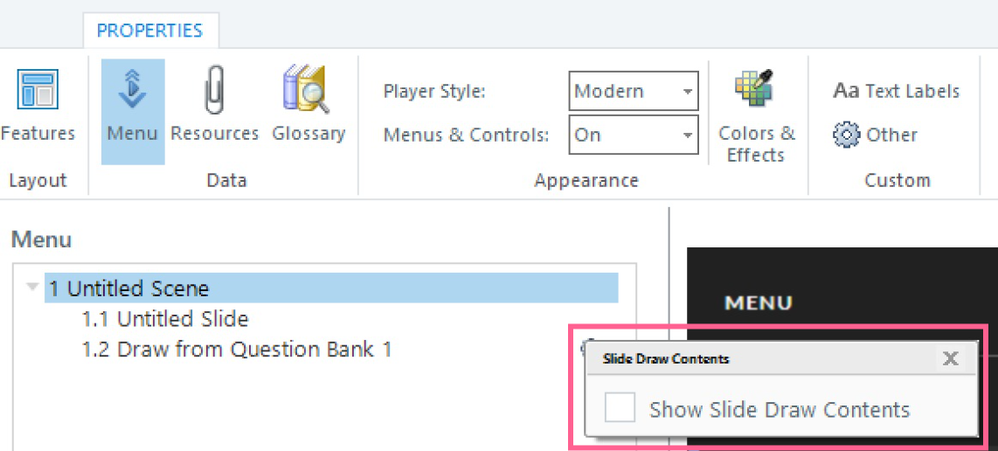This screenshot has width=998, height=451.
Task: Click the Text Labels icon
Action: (x=846, y=91)
